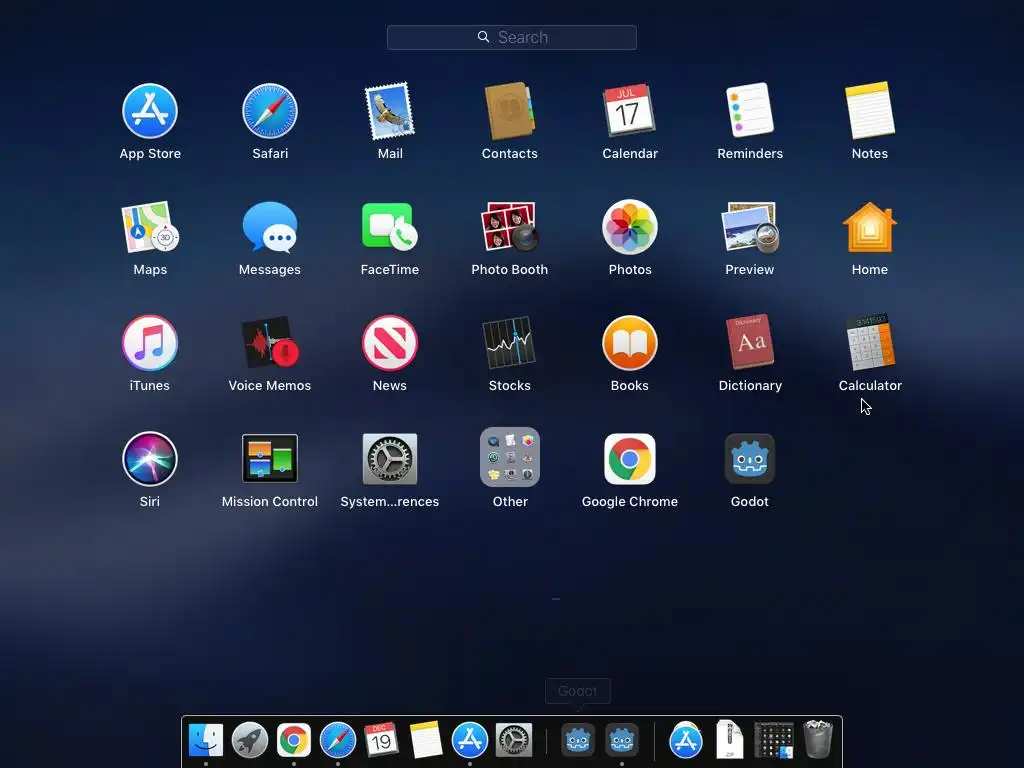Screen dimensions: 1024x768
Task: Open App Store from the Launchpad grid
Action: pos(150,111)
